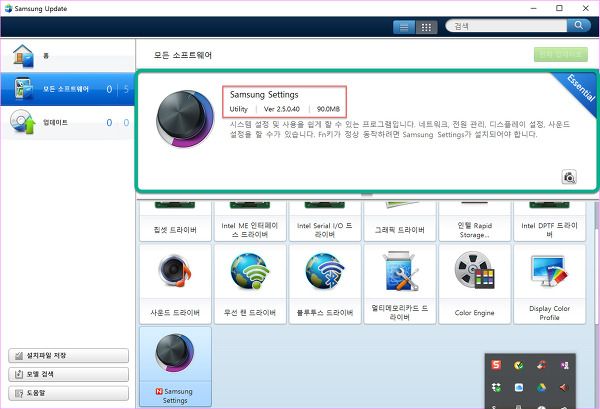Select the all software sidebar item
The width and height of the screenshot is (600, 409).
[68, 89]
